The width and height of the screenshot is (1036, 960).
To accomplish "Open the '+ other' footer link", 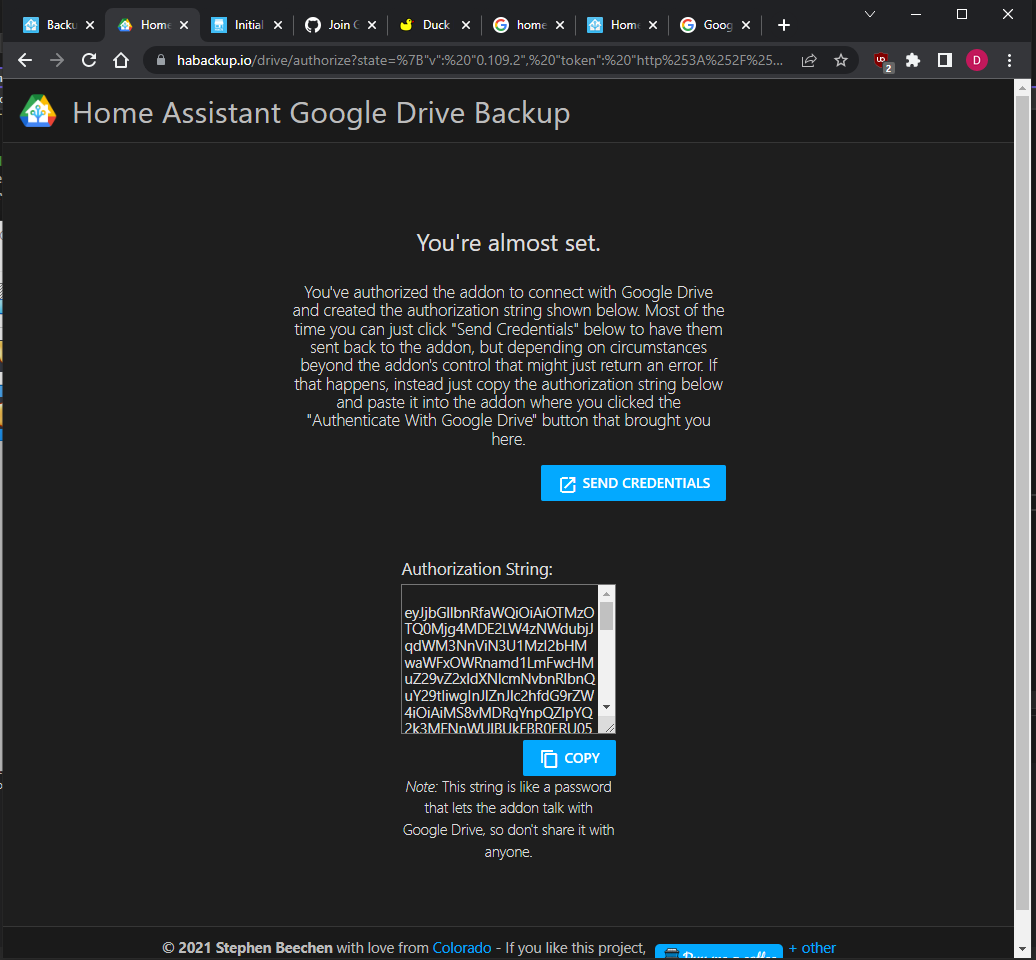I will (812, 947).
